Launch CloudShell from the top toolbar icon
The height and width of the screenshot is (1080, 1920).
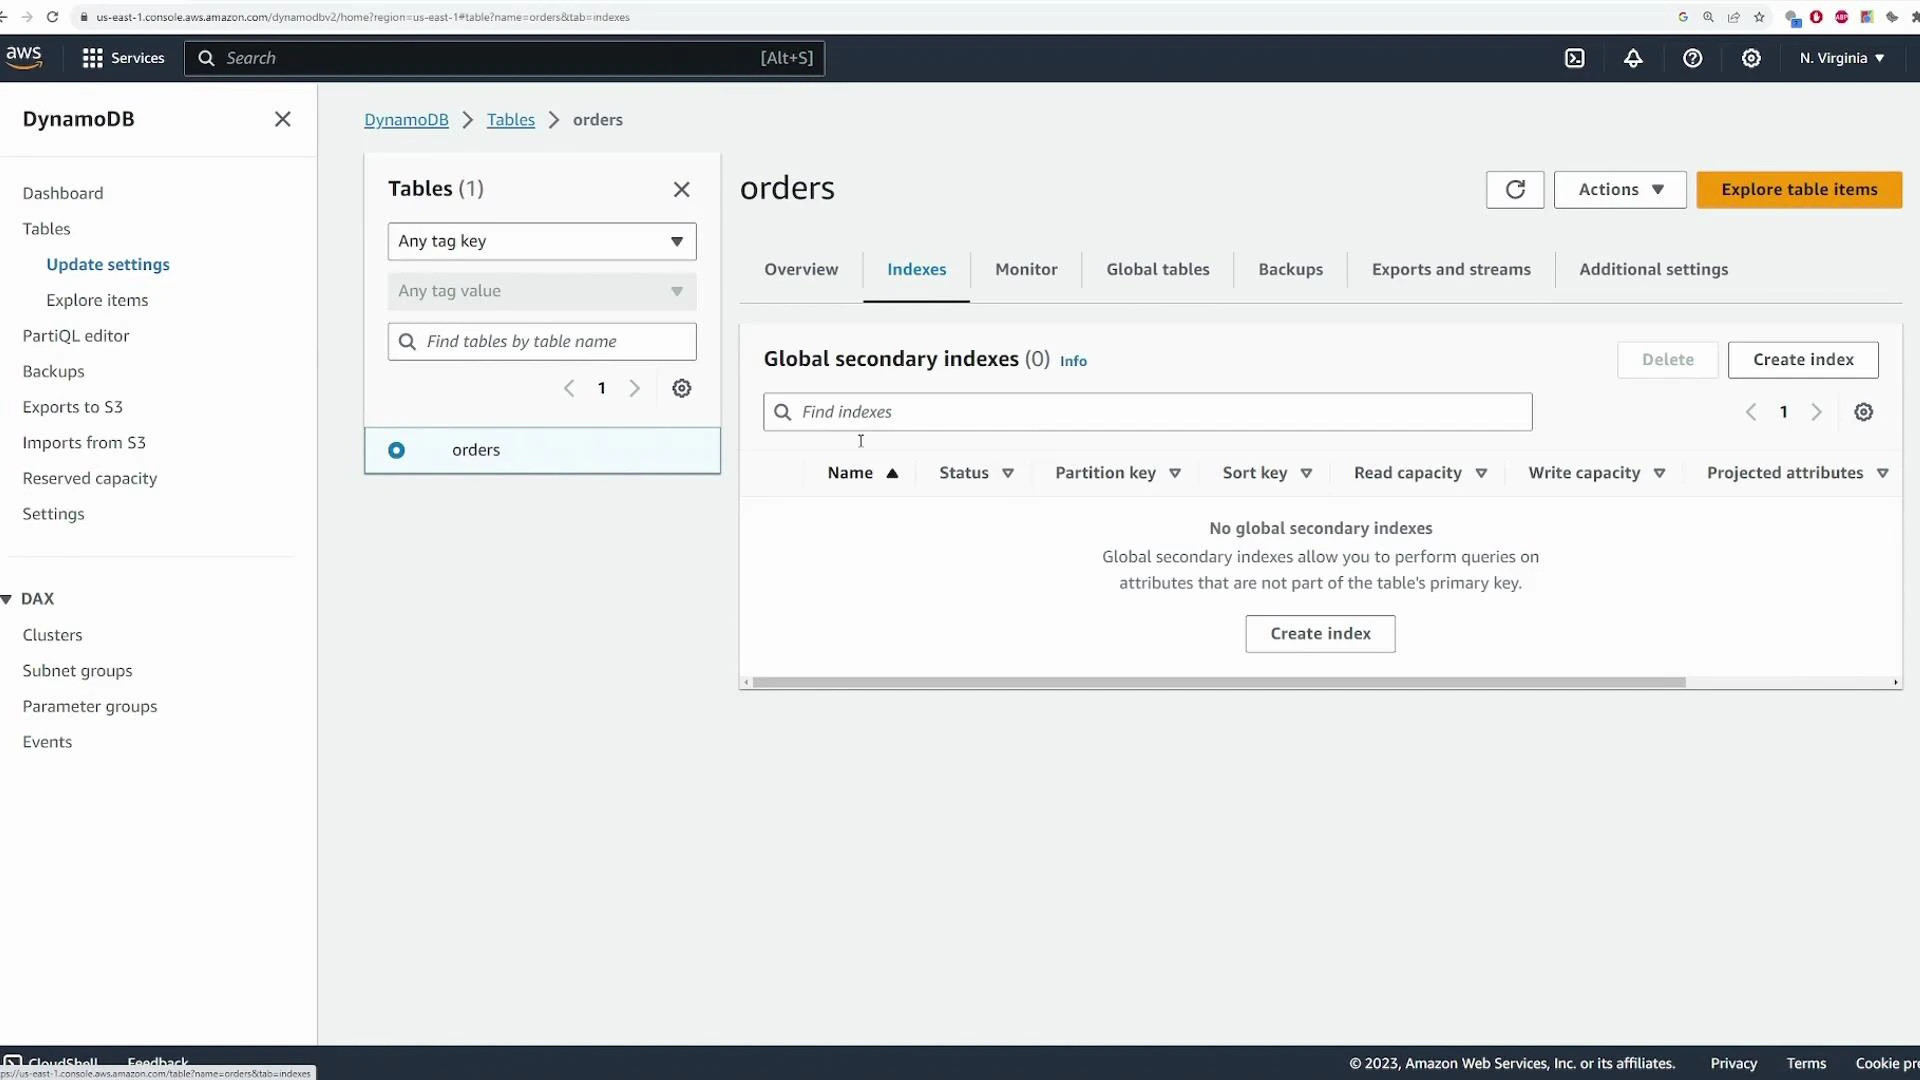[x=1574, y=58]
